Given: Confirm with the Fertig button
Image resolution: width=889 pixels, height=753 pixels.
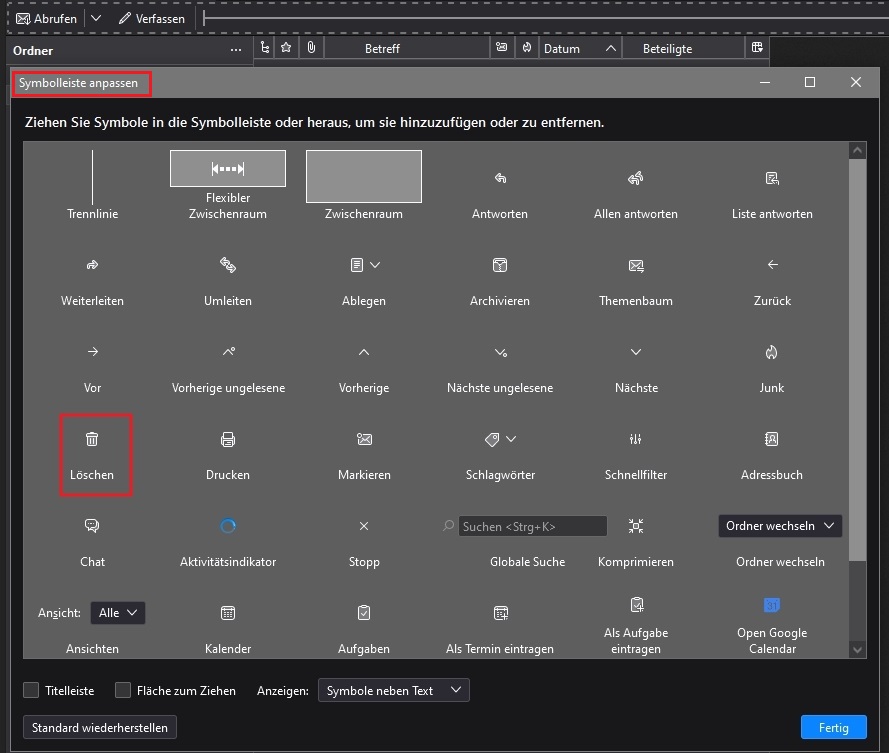Looking at the screenshot, I should pos(833,727).
